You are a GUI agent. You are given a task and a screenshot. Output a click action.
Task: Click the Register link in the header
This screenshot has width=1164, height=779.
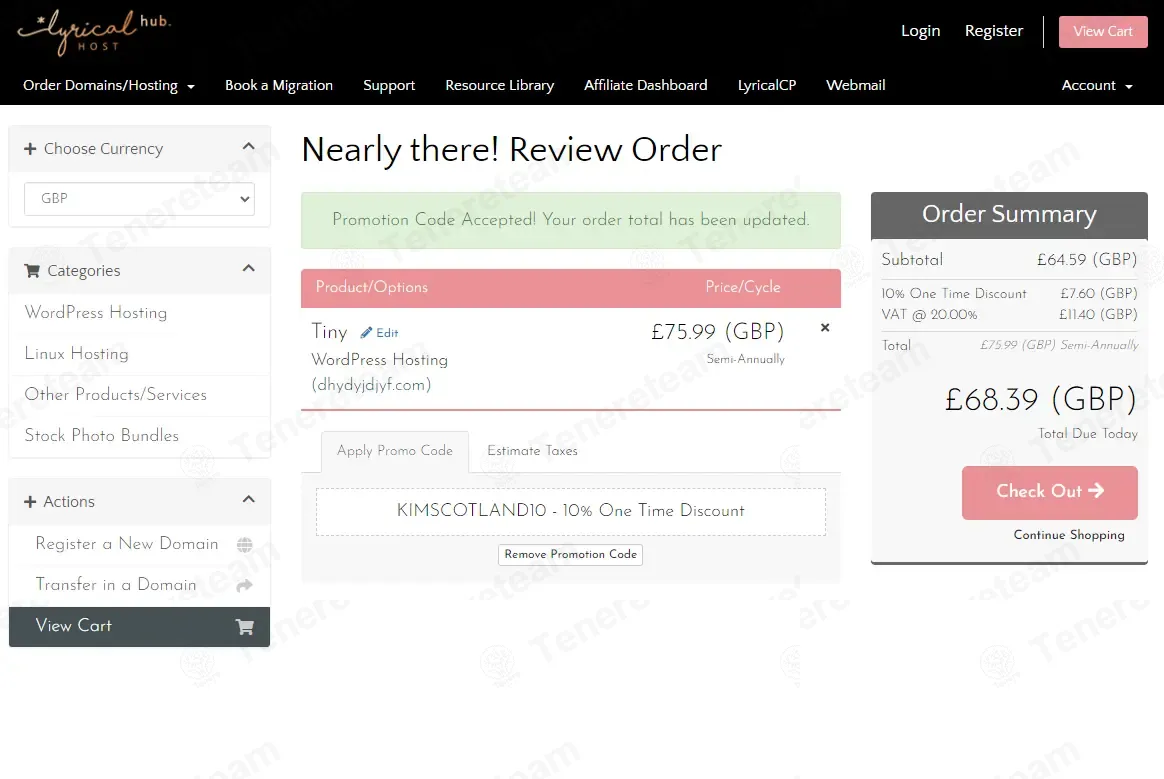point(994,31)
